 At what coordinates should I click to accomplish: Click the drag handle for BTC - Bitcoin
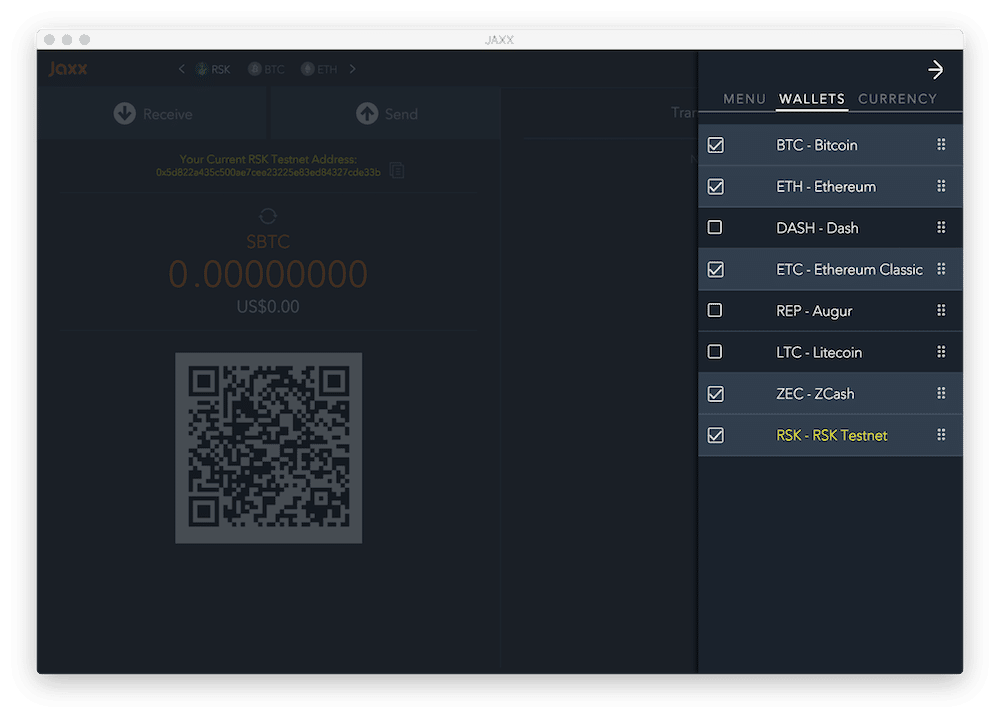click(941, 145)
